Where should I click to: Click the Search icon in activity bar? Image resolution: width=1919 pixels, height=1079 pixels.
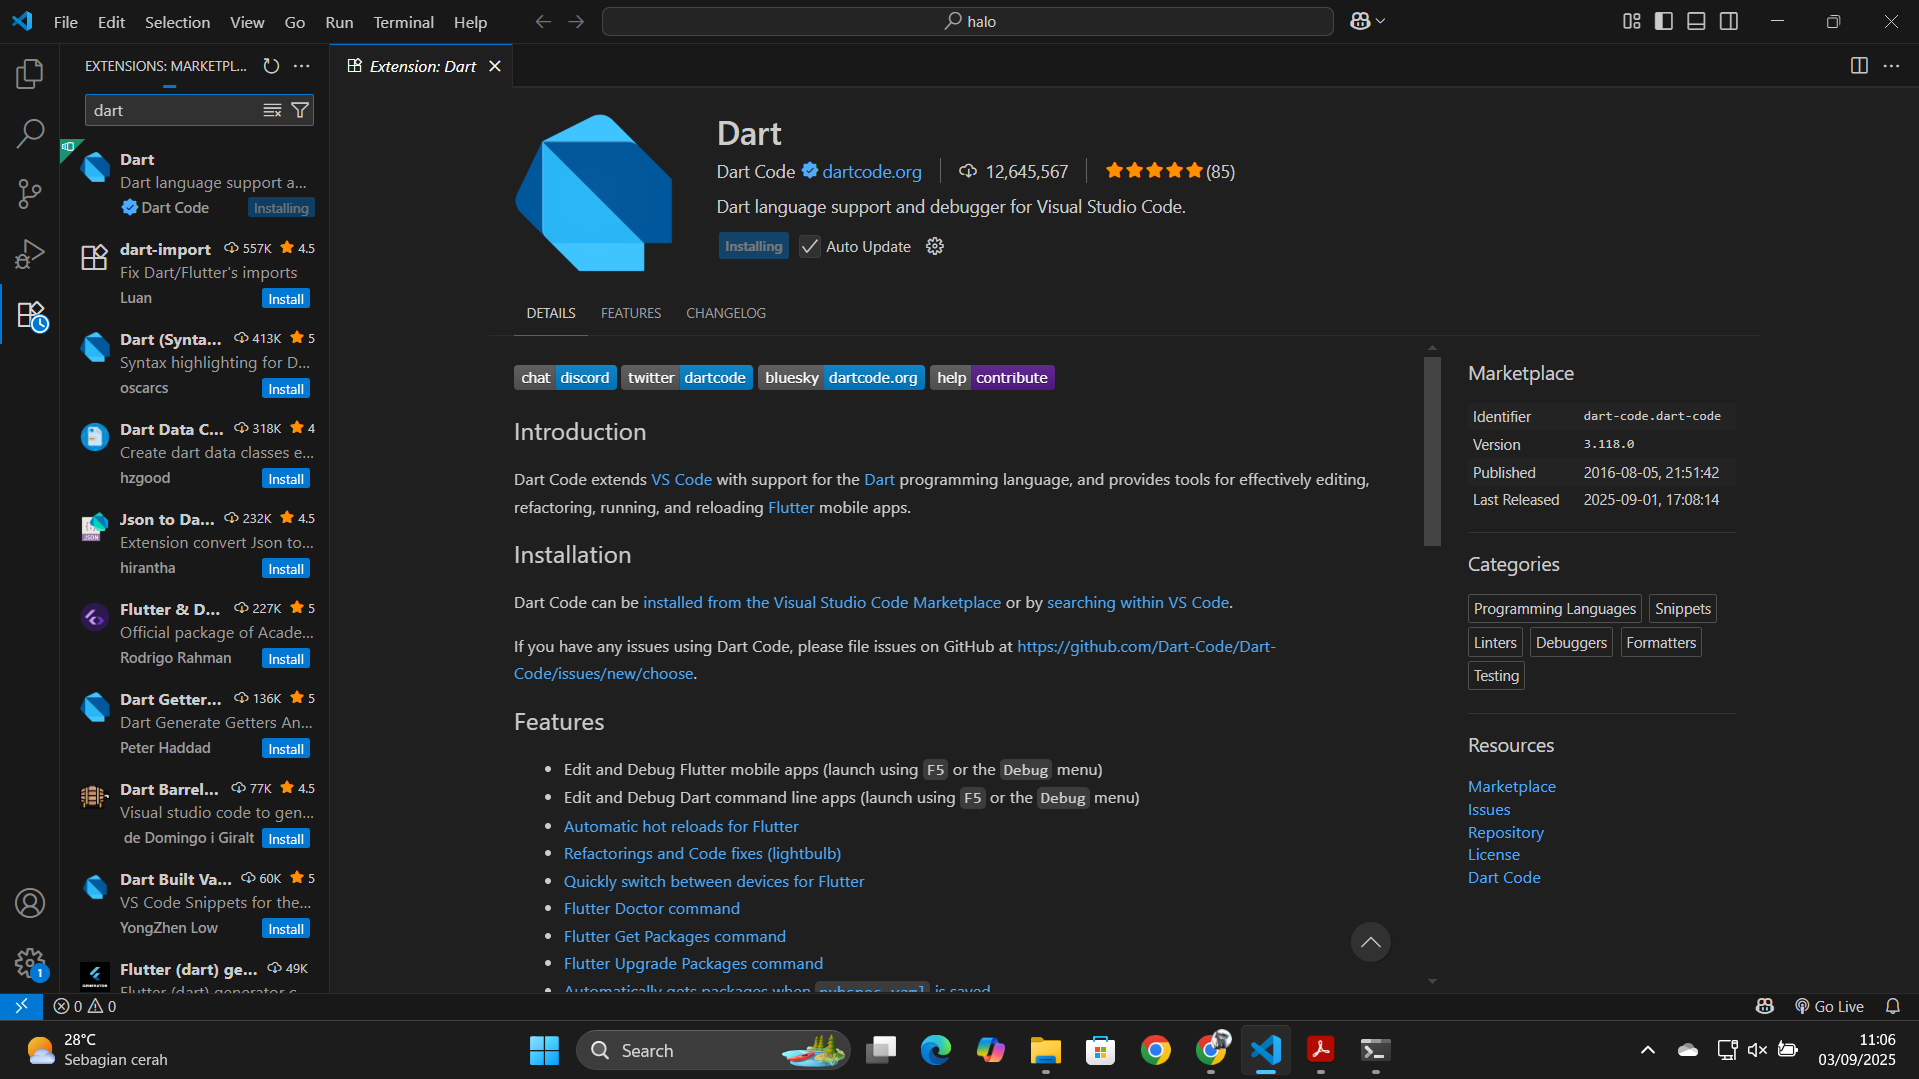(x=30, y=133)
